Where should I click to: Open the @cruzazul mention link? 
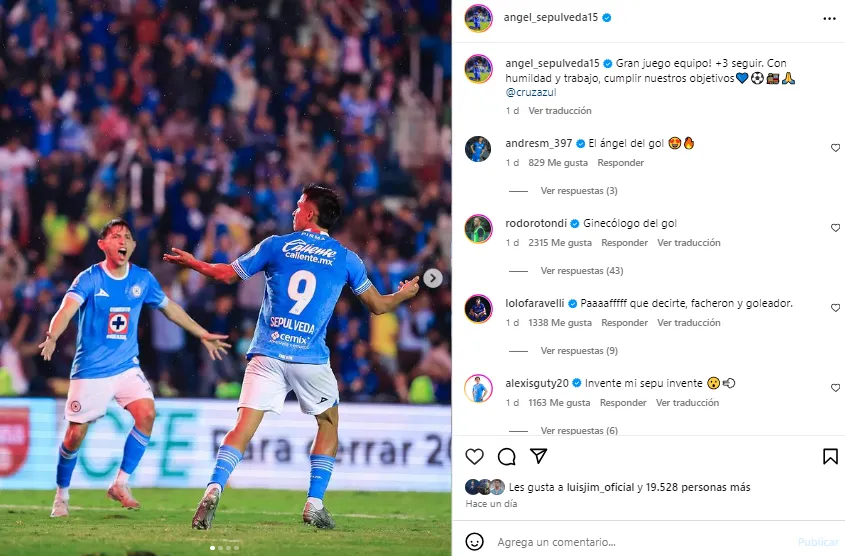click(531, 93)
